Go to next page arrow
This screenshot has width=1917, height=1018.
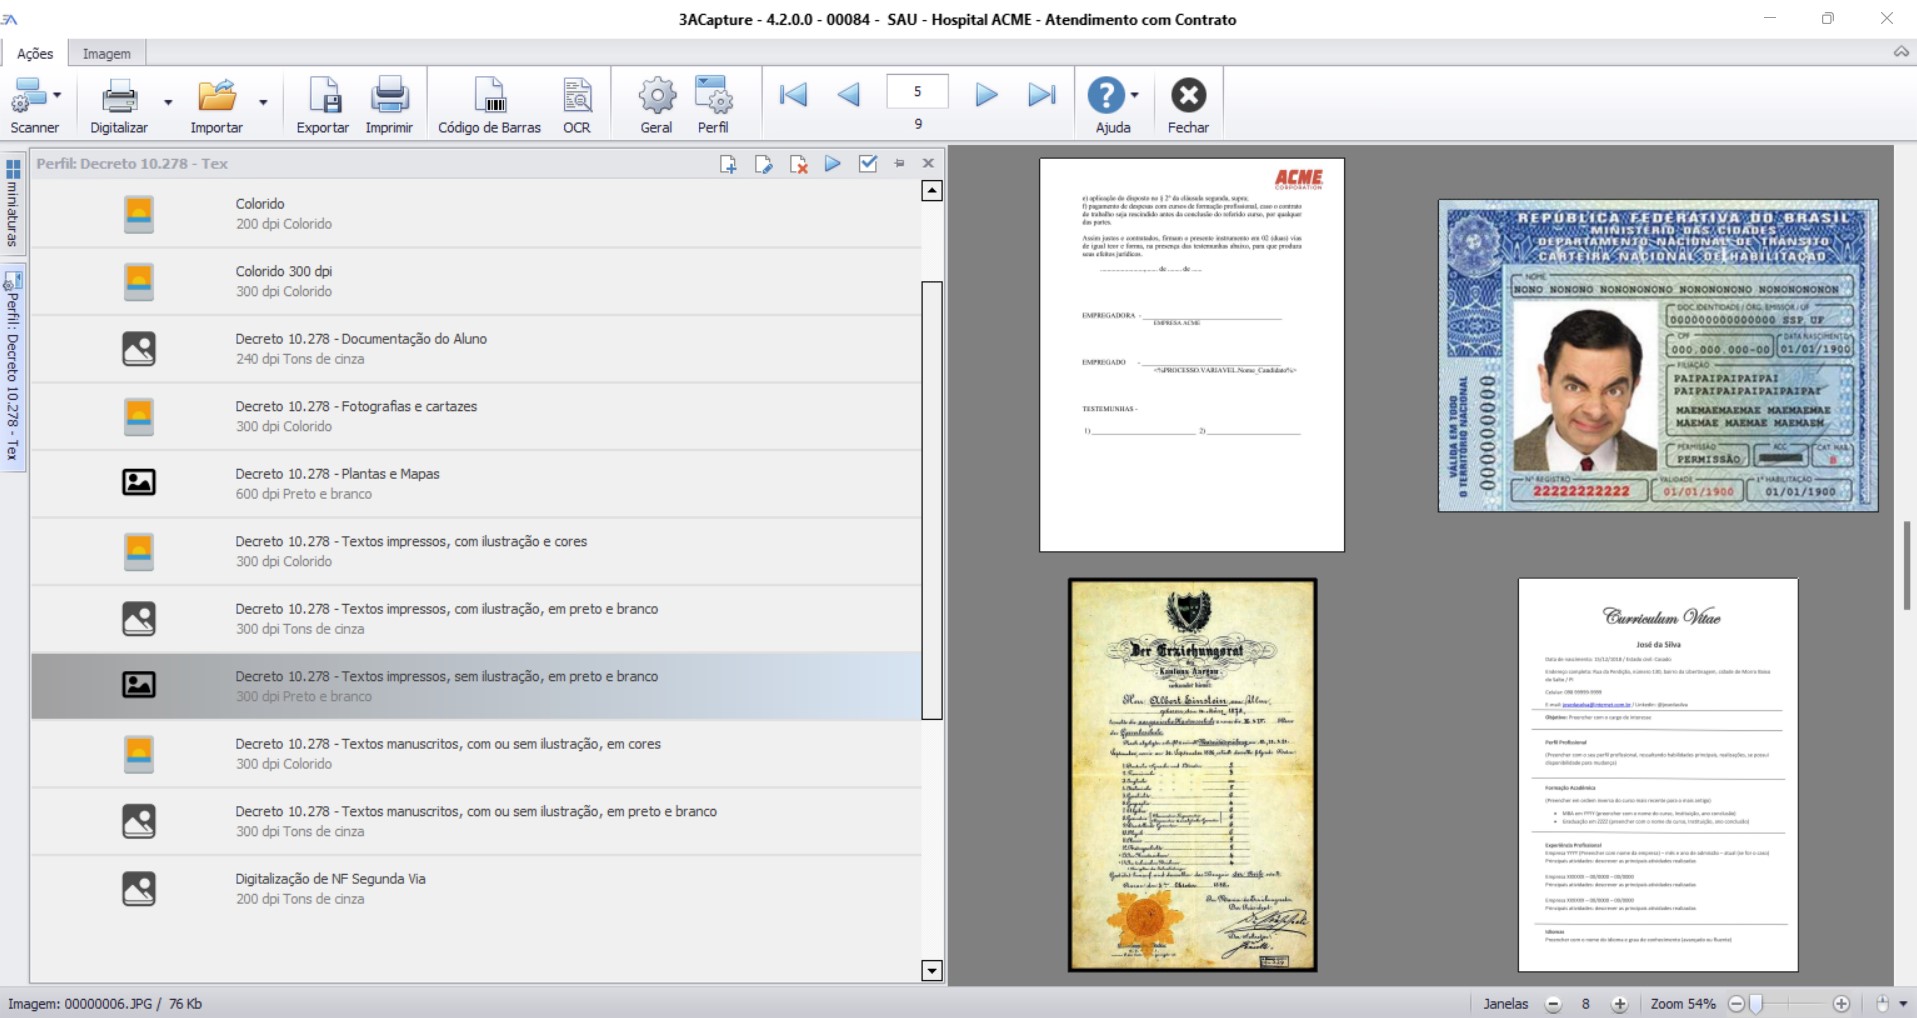click(986, 95)
